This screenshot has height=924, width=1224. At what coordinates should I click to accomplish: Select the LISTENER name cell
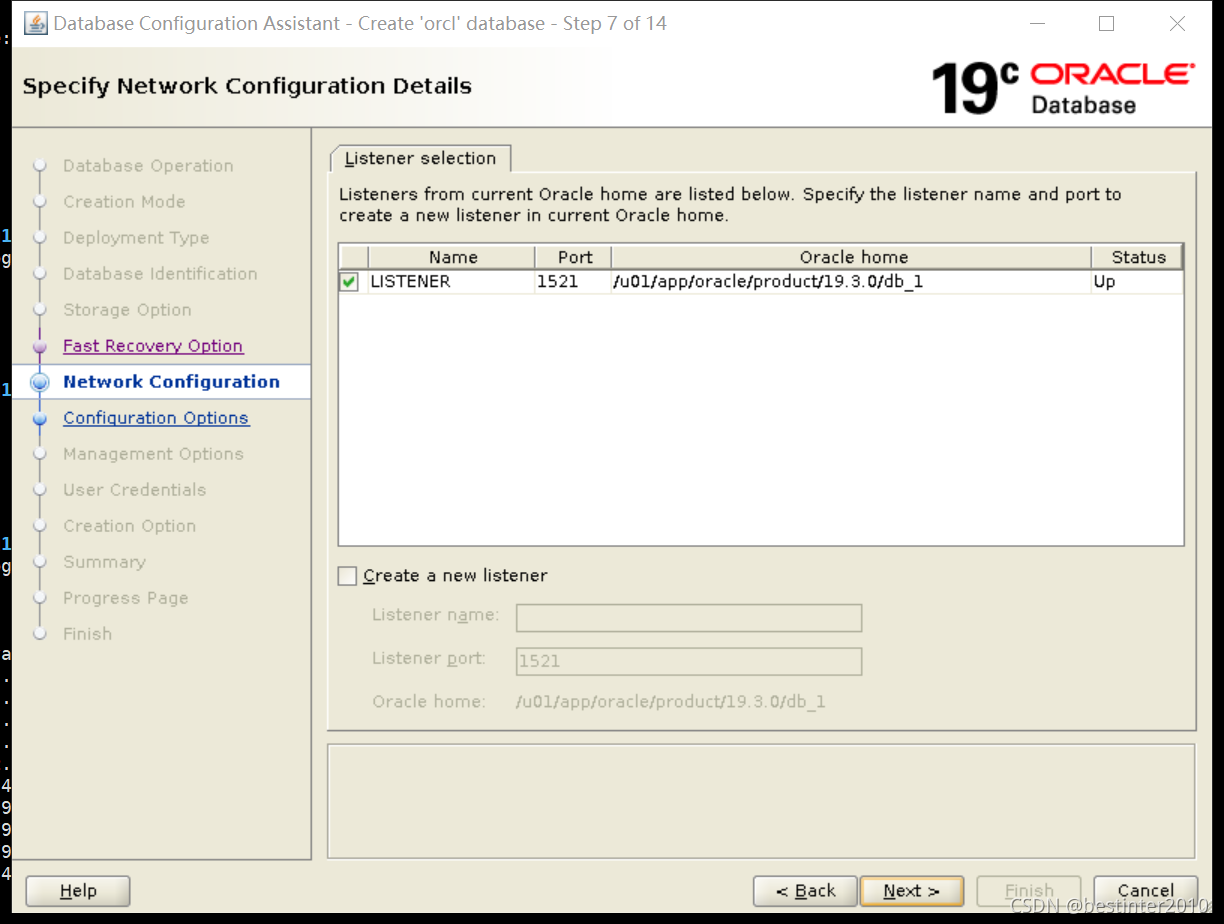(451, 282)
